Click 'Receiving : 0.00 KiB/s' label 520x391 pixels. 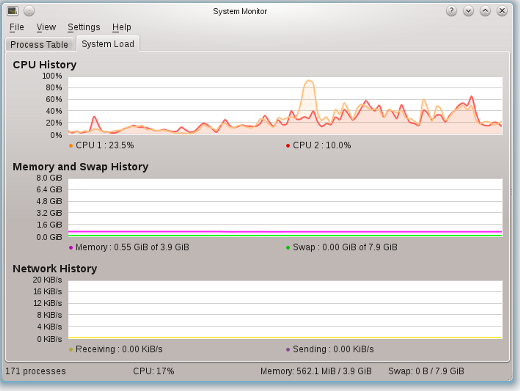119,349
